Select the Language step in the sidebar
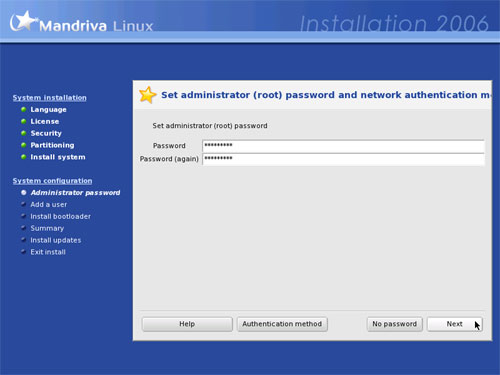The width and height of the screenshot is (500, 375). 48,110
